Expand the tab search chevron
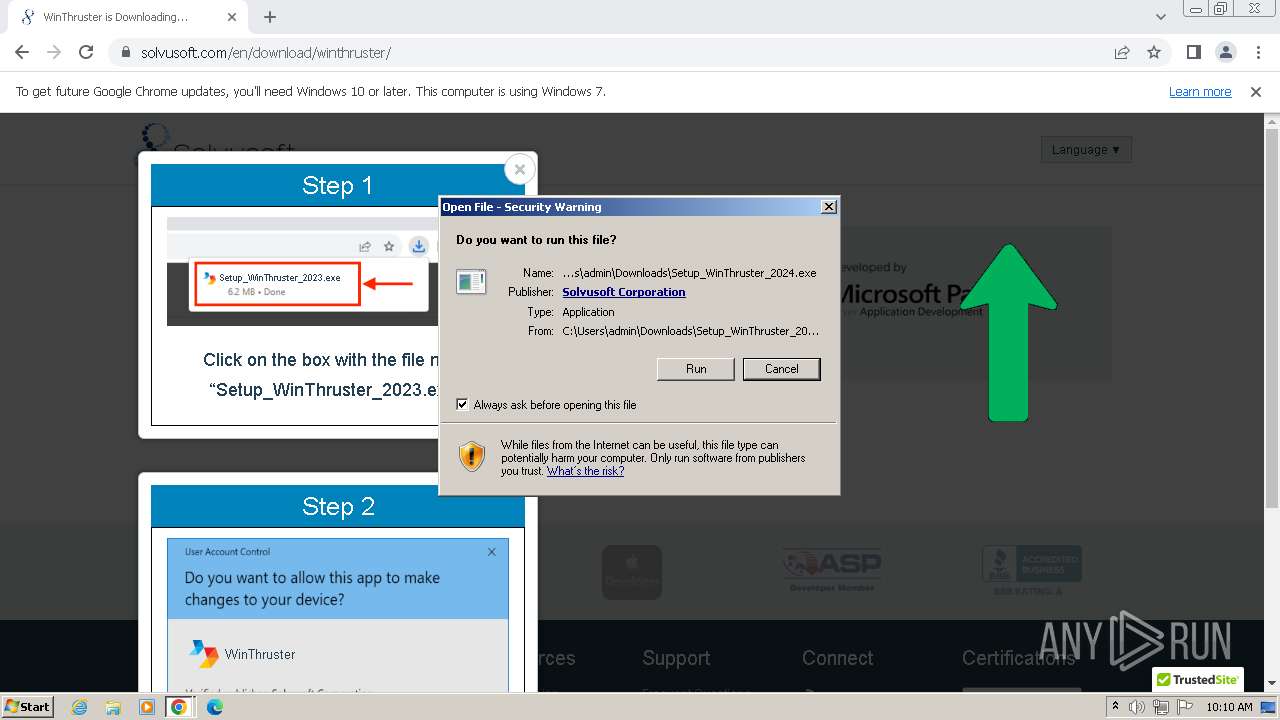1280x720 pixels. click(x=1161, y=17)
